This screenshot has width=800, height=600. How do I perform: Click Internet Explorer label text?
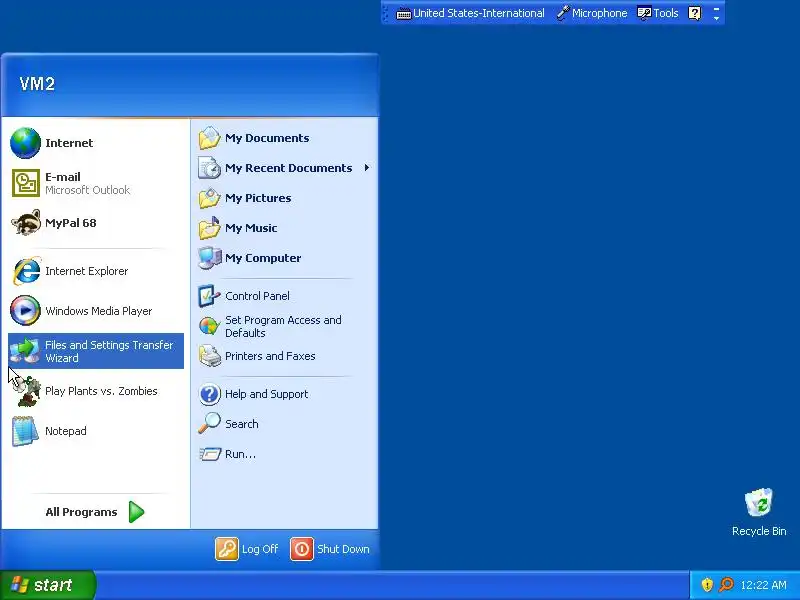(86, 271)
